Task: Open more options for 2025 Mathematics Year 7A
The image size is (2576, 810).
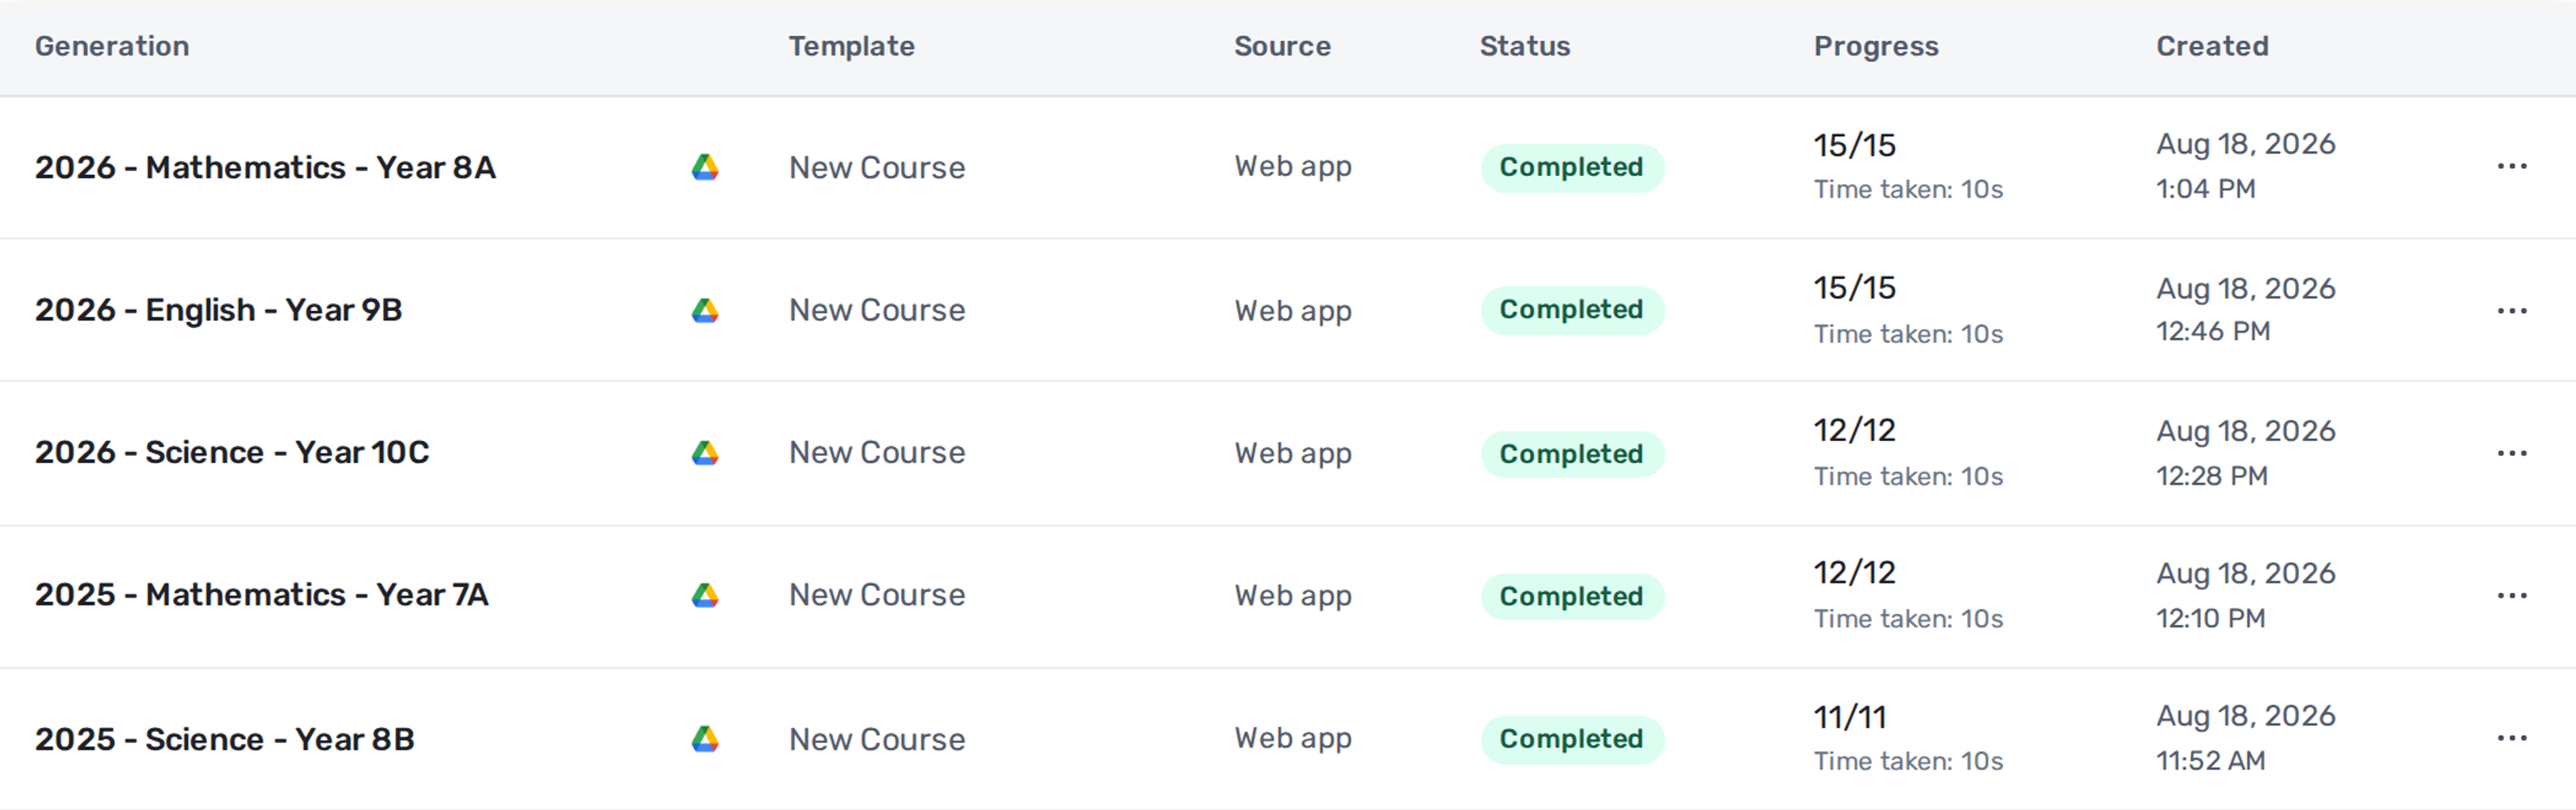Action: (x=2512, y=596)
